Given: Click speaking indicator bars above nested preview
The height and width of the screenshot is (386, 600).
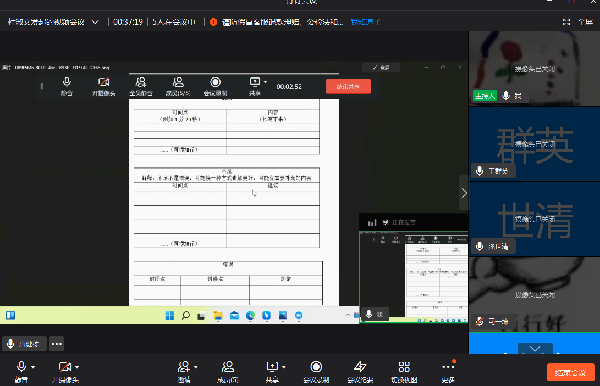Looking at the screenshot, I should (372, 223).
